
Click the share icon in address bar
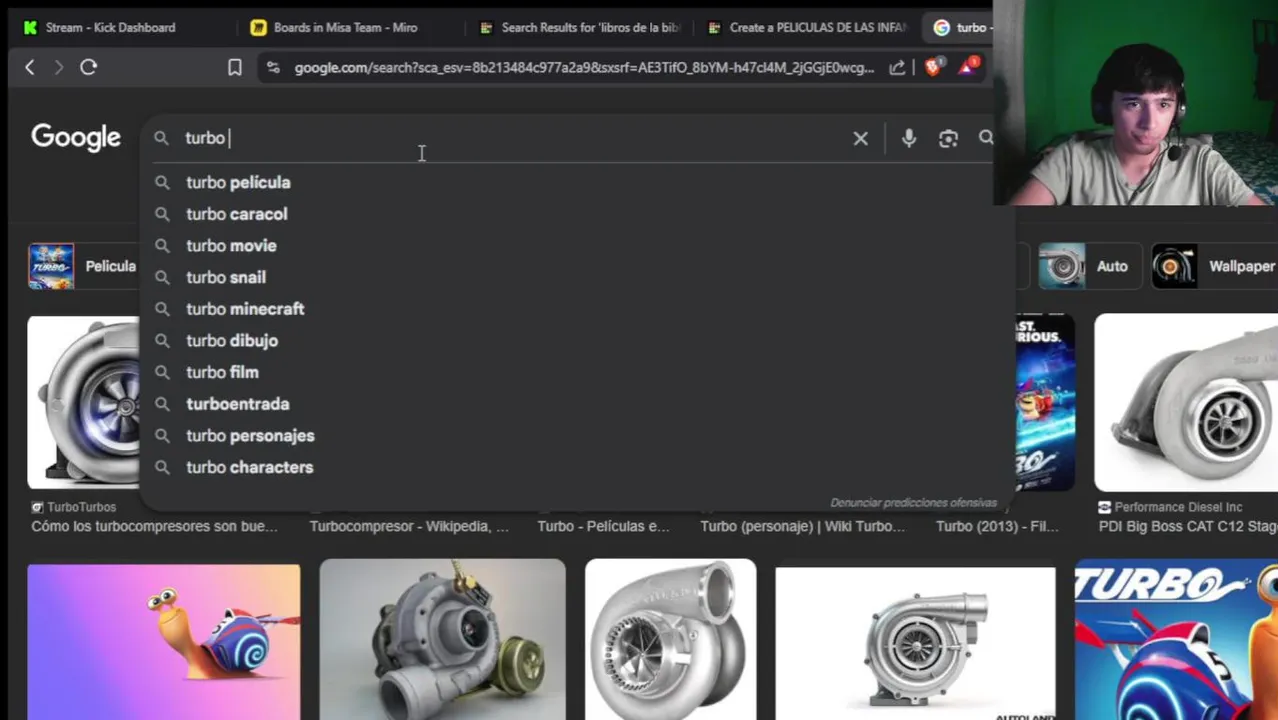click(x=897, y=67)
